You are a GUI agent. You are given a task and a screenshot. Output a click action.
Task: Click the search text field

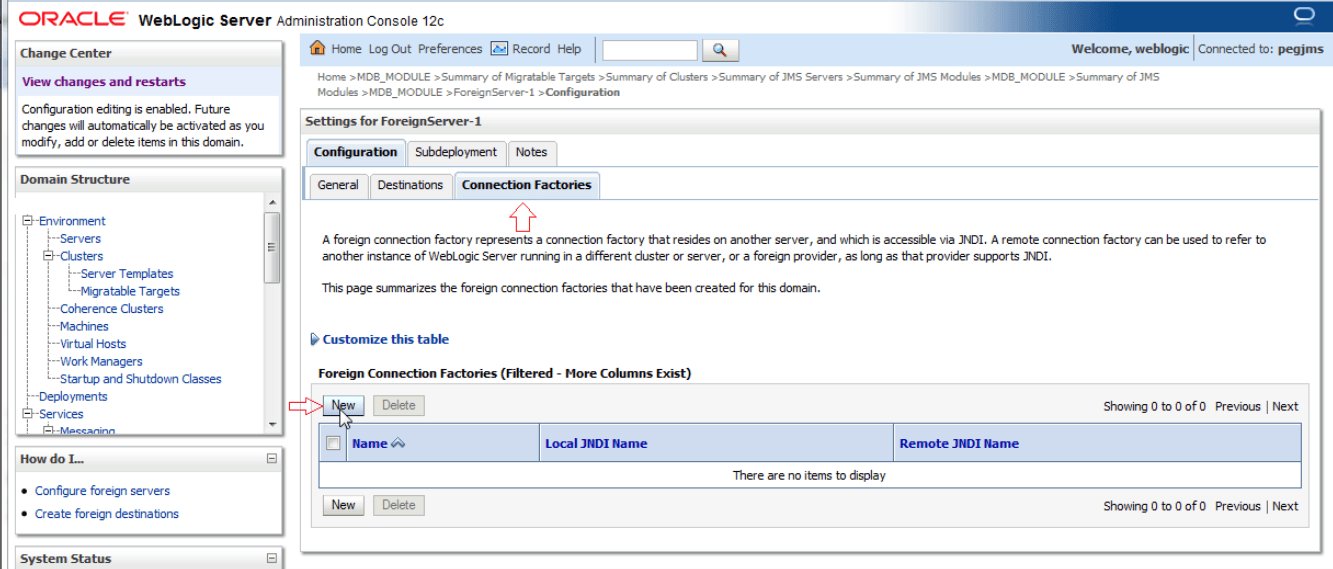tap(650, 50)
